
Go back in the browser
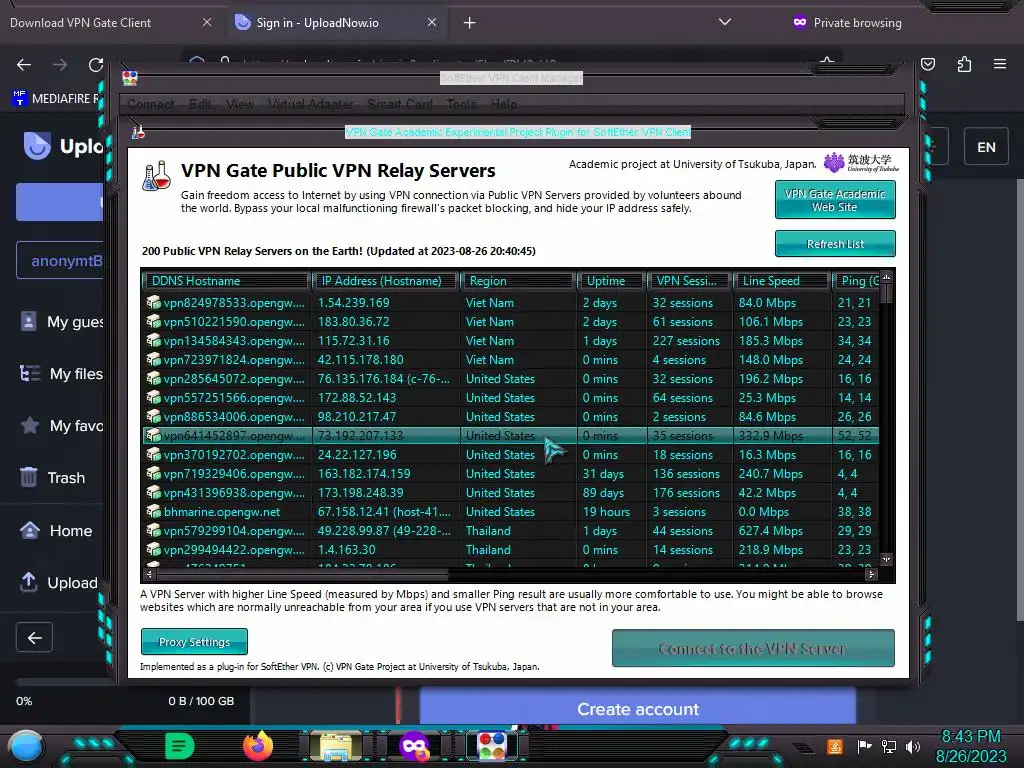pos(24,65)
